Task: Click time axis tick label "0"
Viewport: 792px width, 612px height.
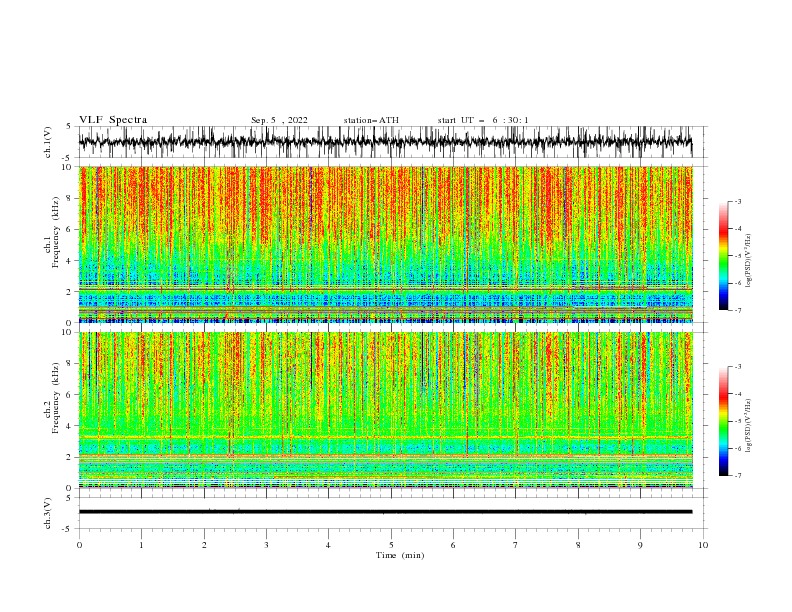Action: (x=79, y=545)
